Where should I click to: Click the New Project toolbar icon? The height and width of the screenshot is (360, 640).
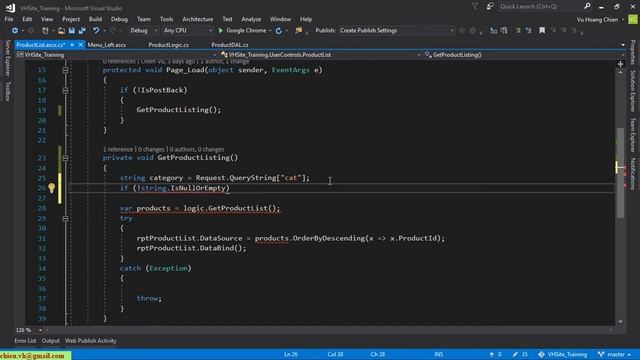click(45, 31)
